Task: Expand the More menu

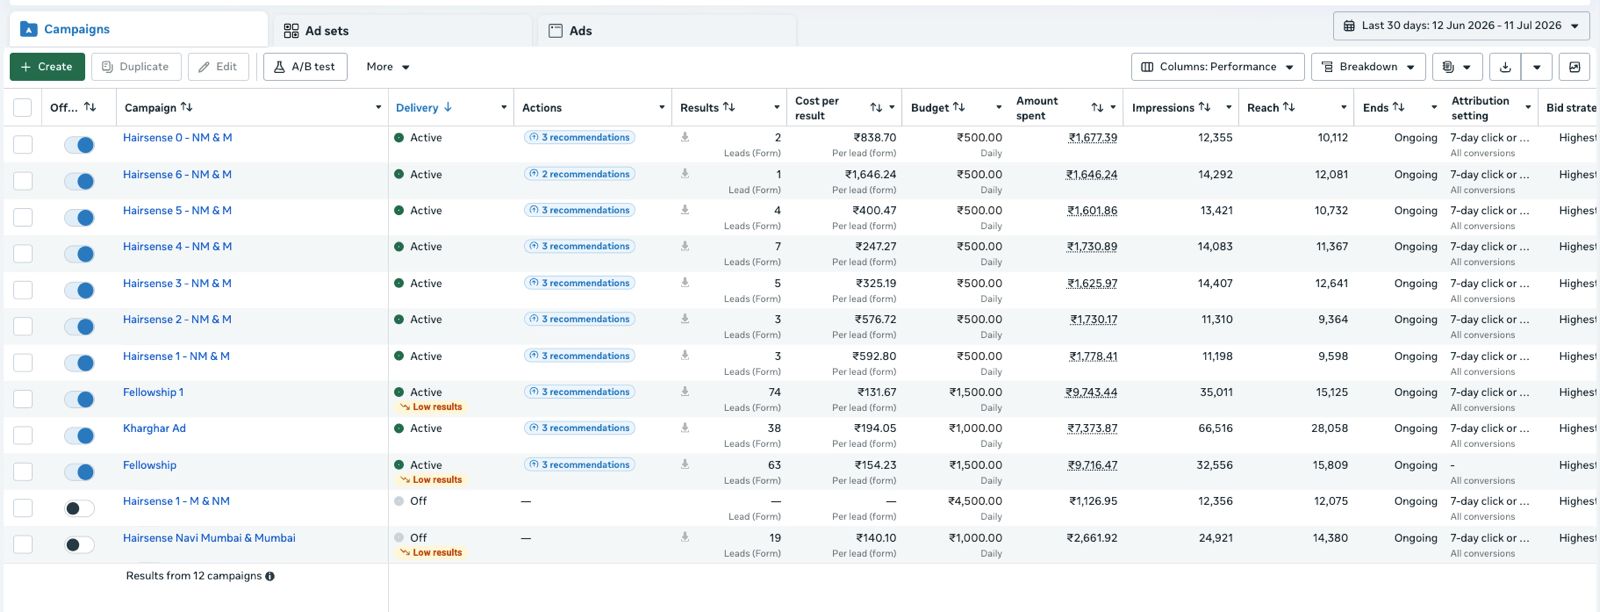Action: pos(388,67)
